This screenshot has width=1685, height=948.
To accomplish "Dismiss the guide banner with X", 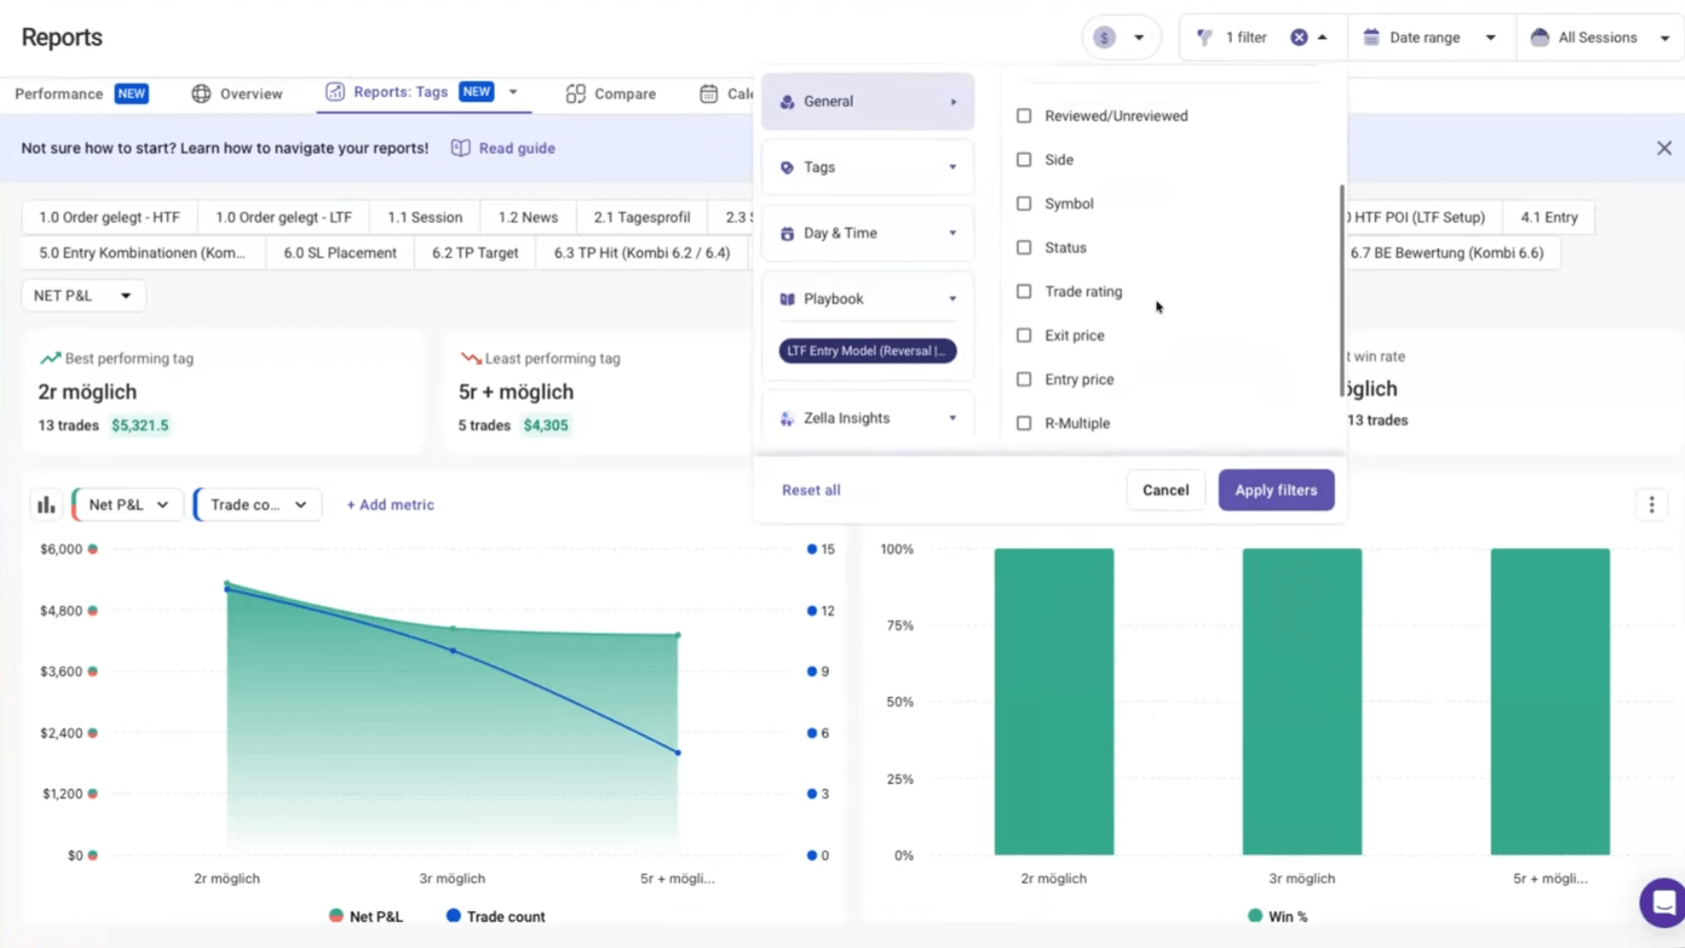I will coord(1663,148).
